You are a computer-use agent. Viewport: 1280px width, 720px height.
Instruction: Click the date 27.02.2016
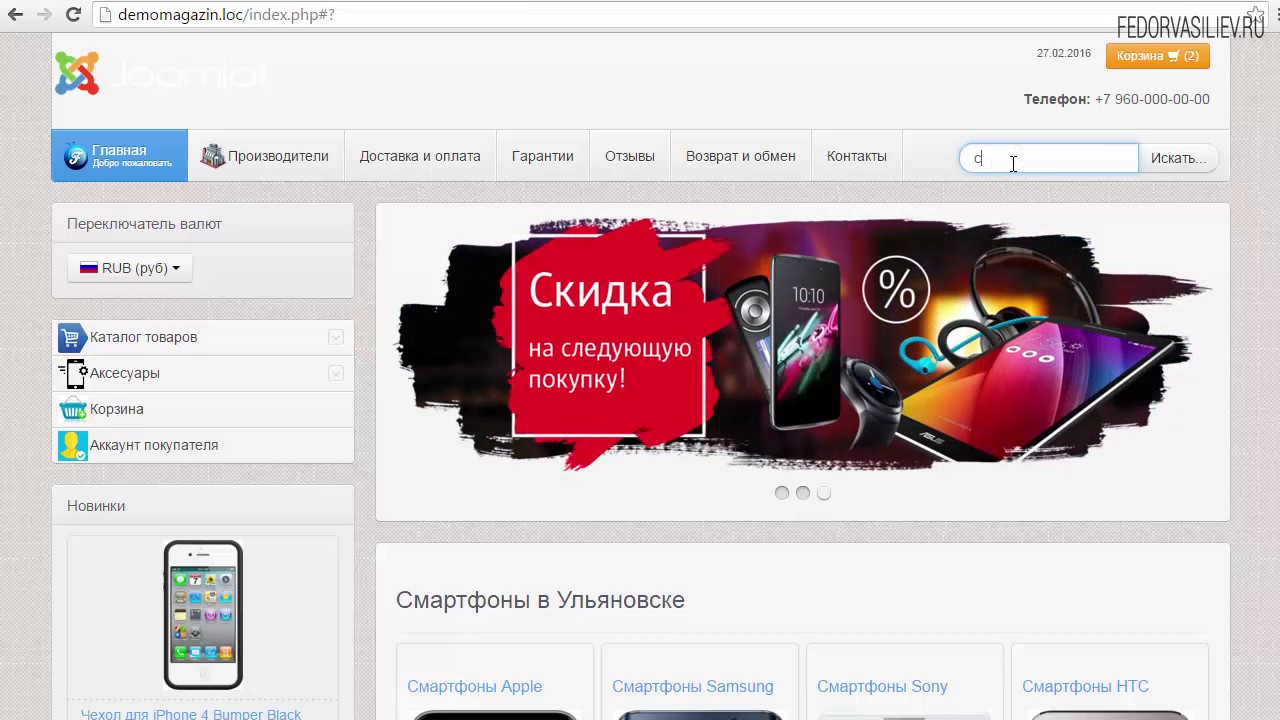[1064, 53]
